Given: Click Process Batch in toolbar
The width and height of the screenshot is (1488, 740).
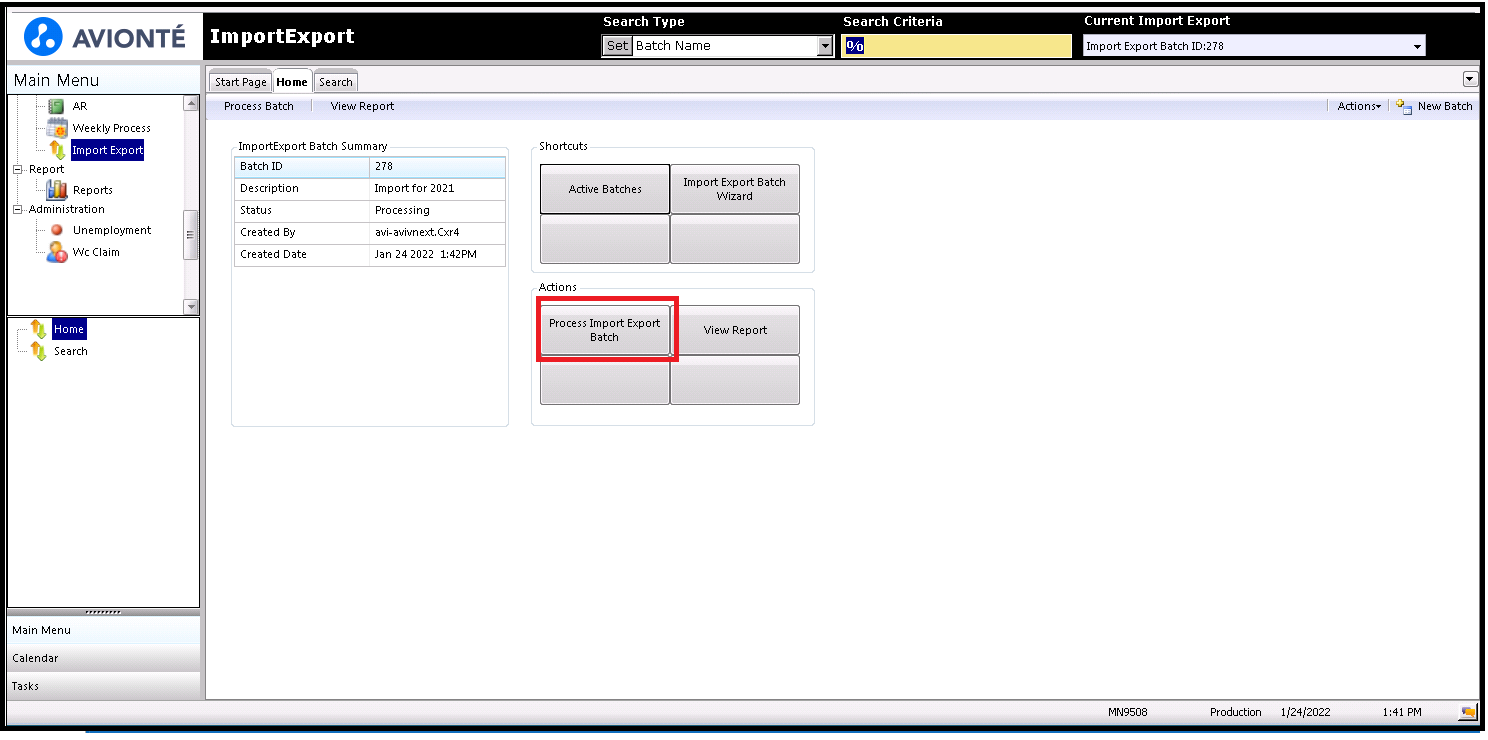Looking at the screenshot, I should pos(259,106).
